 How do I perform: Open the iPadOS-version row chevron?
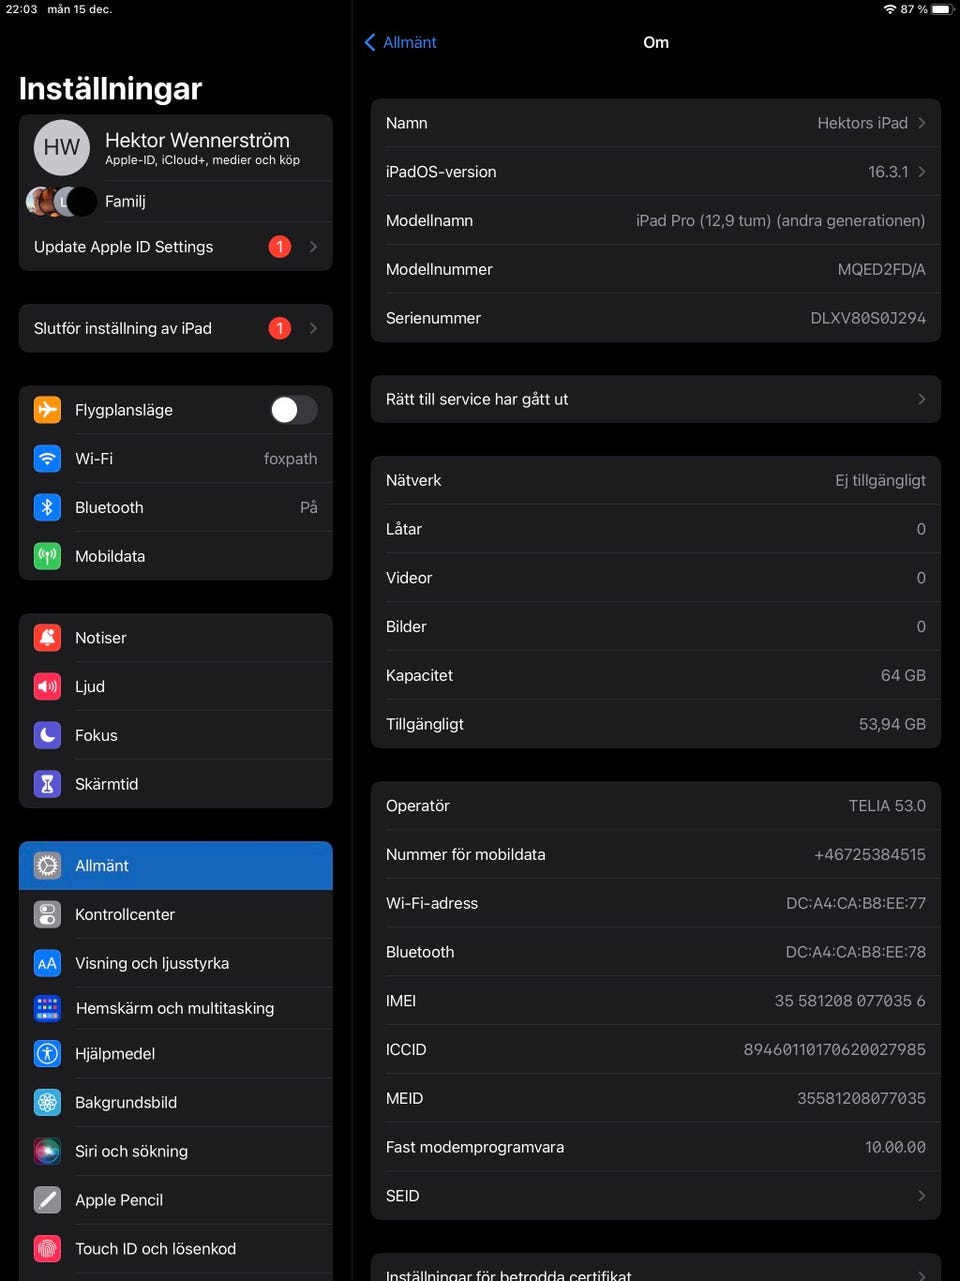pos(921,172)
